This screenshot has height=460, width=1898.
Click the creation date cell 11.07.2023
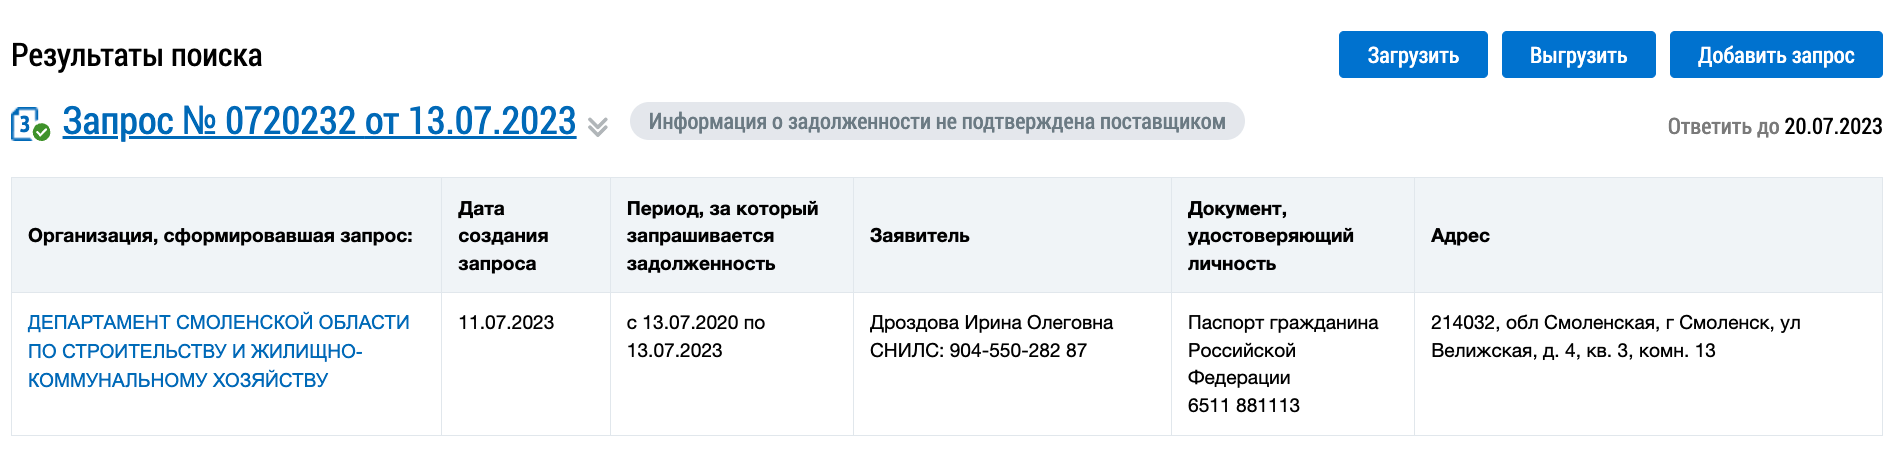(506, 323)
